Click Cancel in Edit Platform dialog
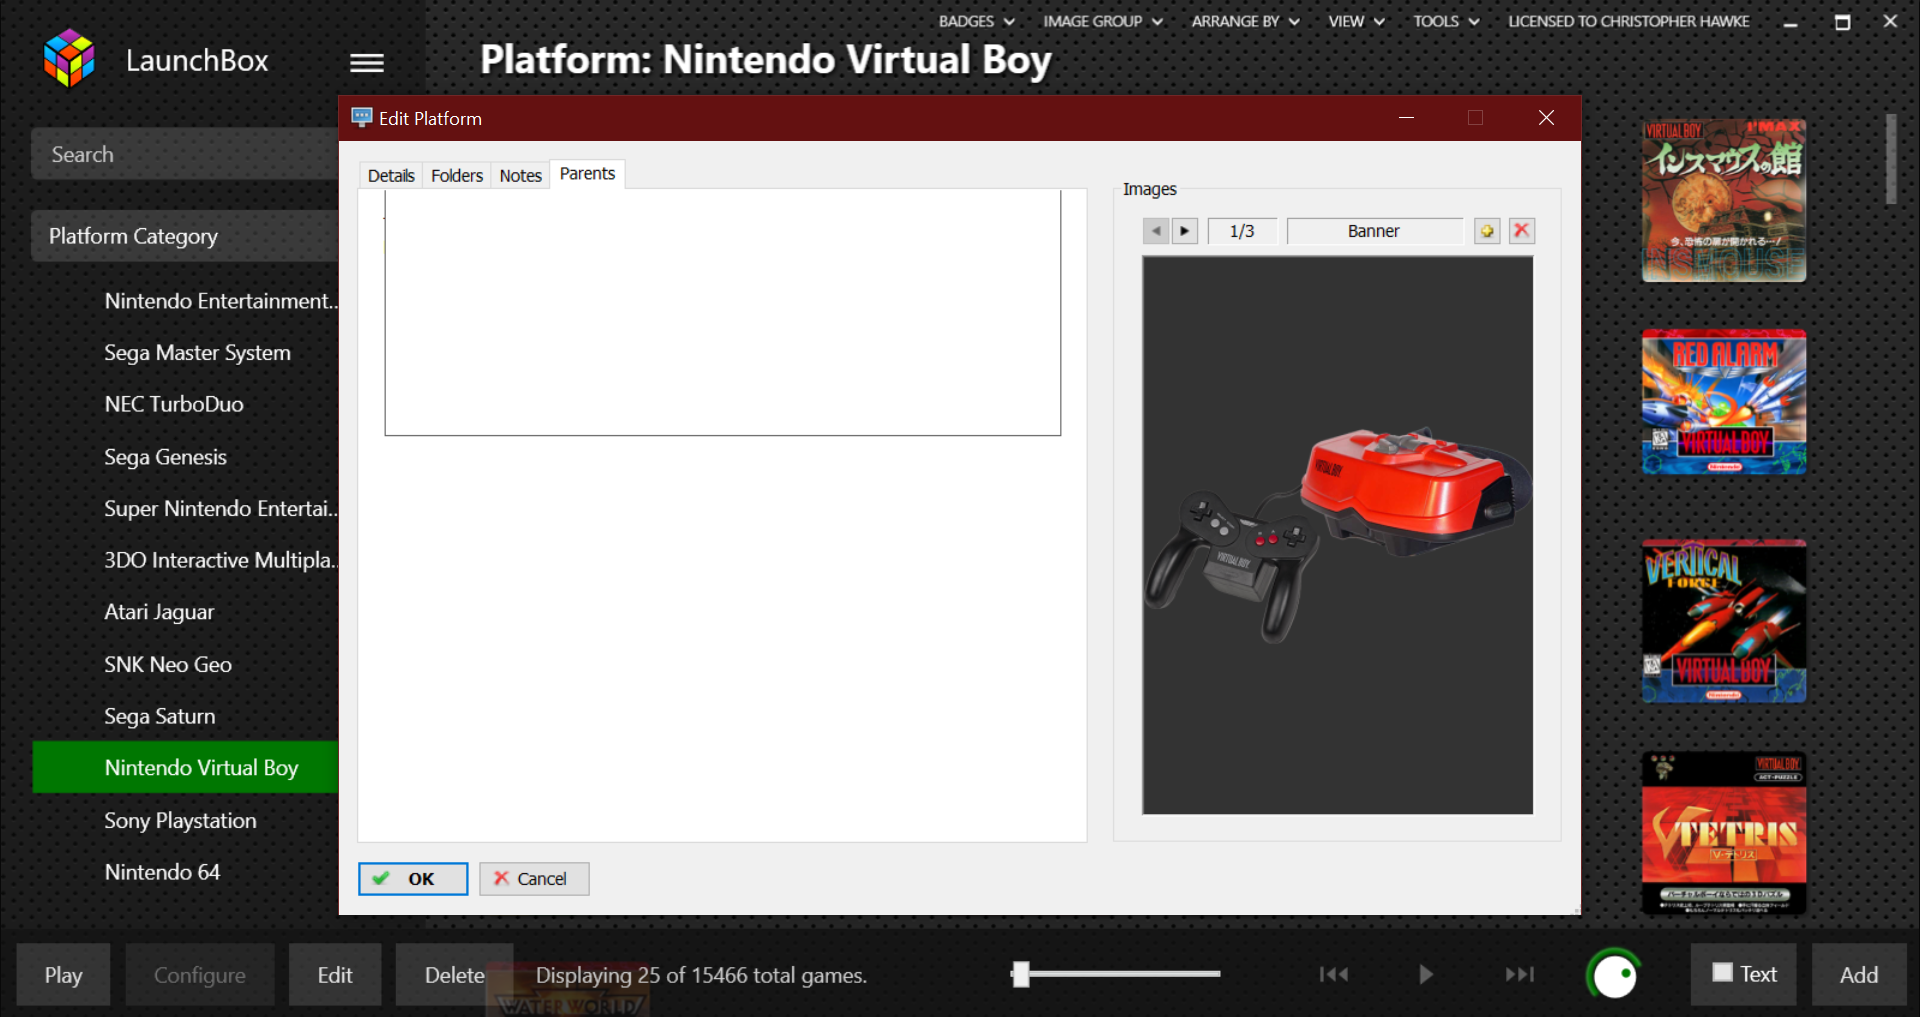The image size is (1920, 1017). (534, 879)
